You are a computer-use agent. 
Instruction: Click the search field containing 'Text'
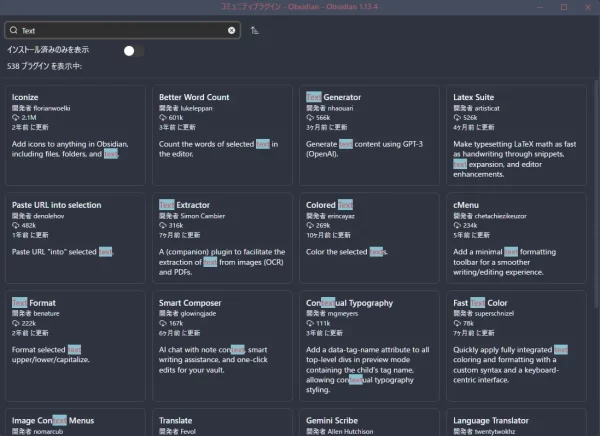[122, 30]
